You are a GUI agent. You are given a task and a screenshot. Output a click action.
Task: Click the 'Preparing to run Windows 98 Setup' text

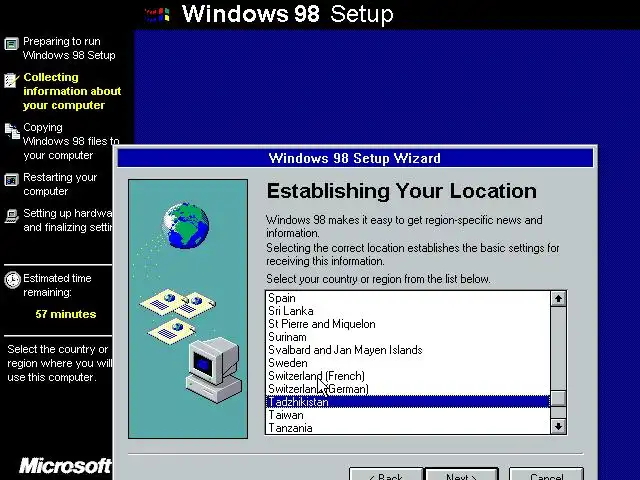pyautogui.click(x=69, y=48)
